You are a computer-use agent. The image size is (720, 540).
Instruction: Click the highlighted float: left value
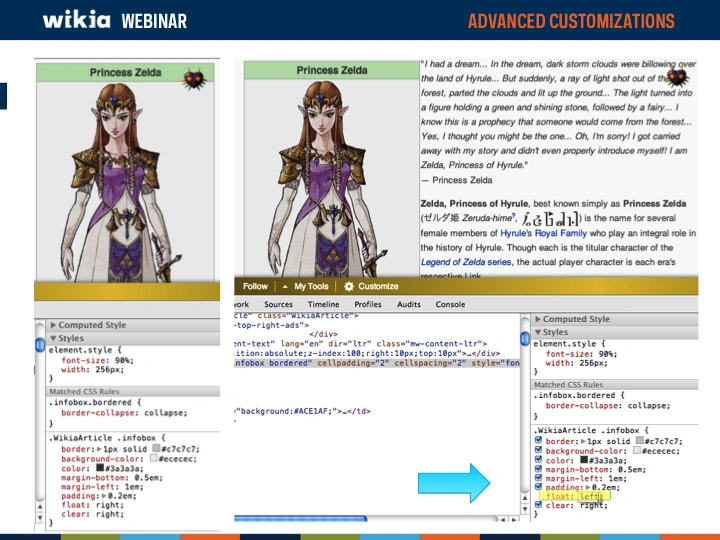(x=588, y=495)
